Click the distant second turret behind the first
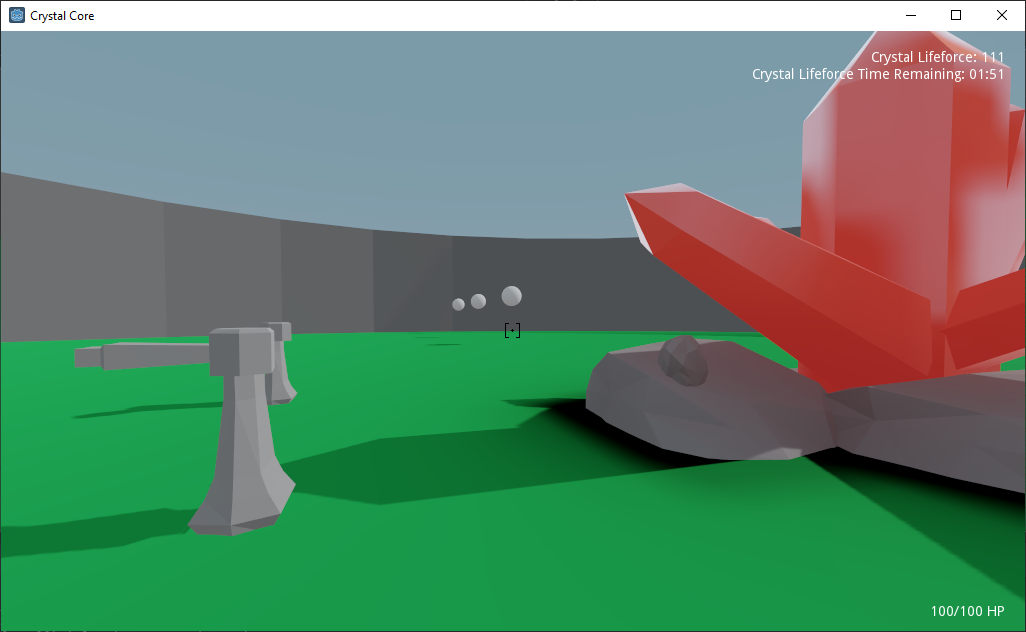This screenshot has width=1026, height=632. click(x=282, y=362)
